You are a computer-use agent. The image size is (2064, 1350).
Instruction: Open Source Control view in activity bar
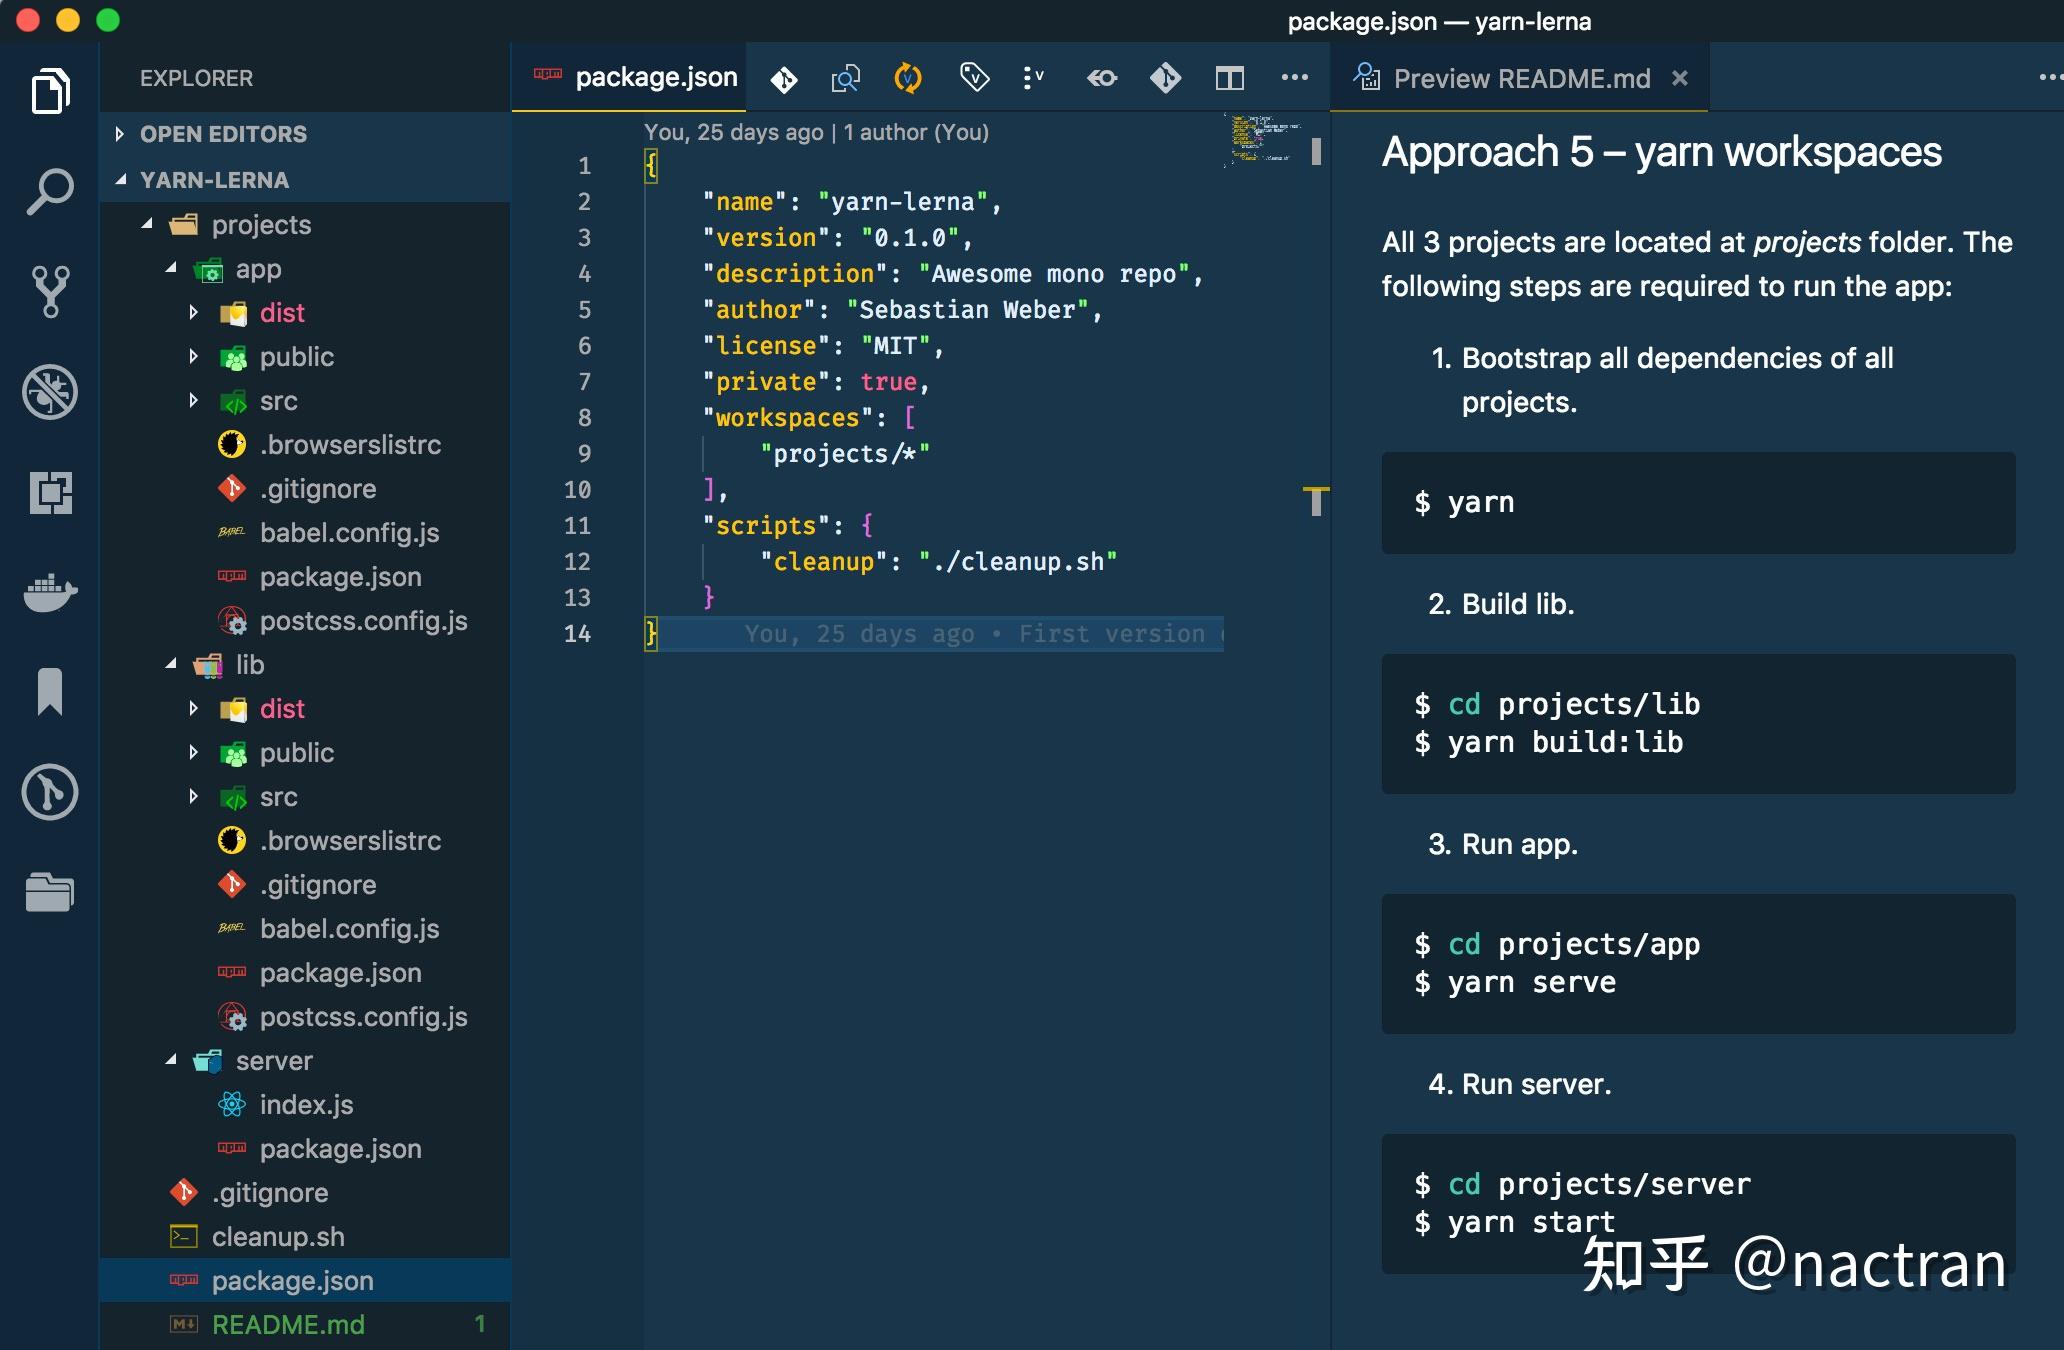[49, 291]
